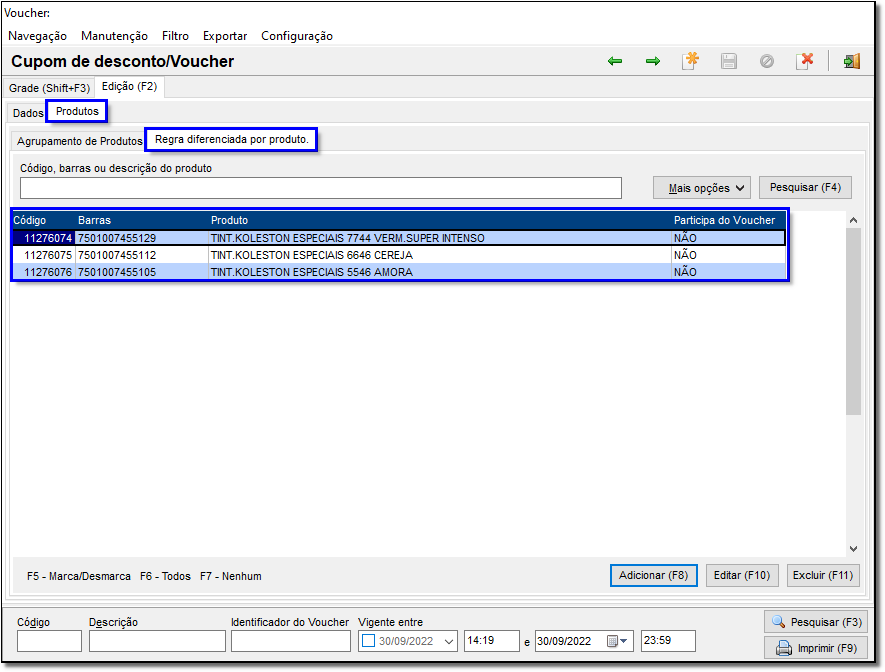Image resolution: width=885 pixels, height=672 pixels.
Task: Select the Dados tab
Action: tap(28, 113)
